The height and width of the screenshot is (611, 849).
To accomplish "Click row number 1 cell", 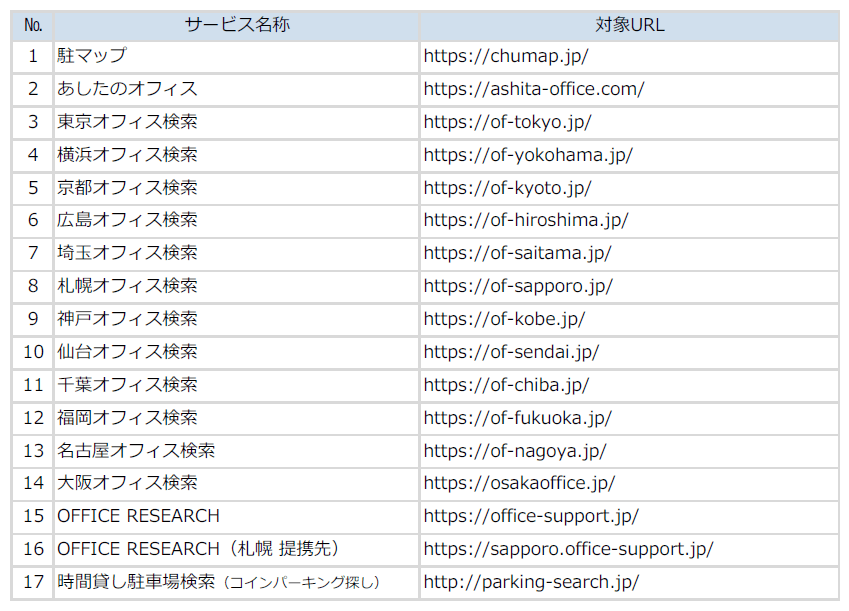I will tap(33, 56).
